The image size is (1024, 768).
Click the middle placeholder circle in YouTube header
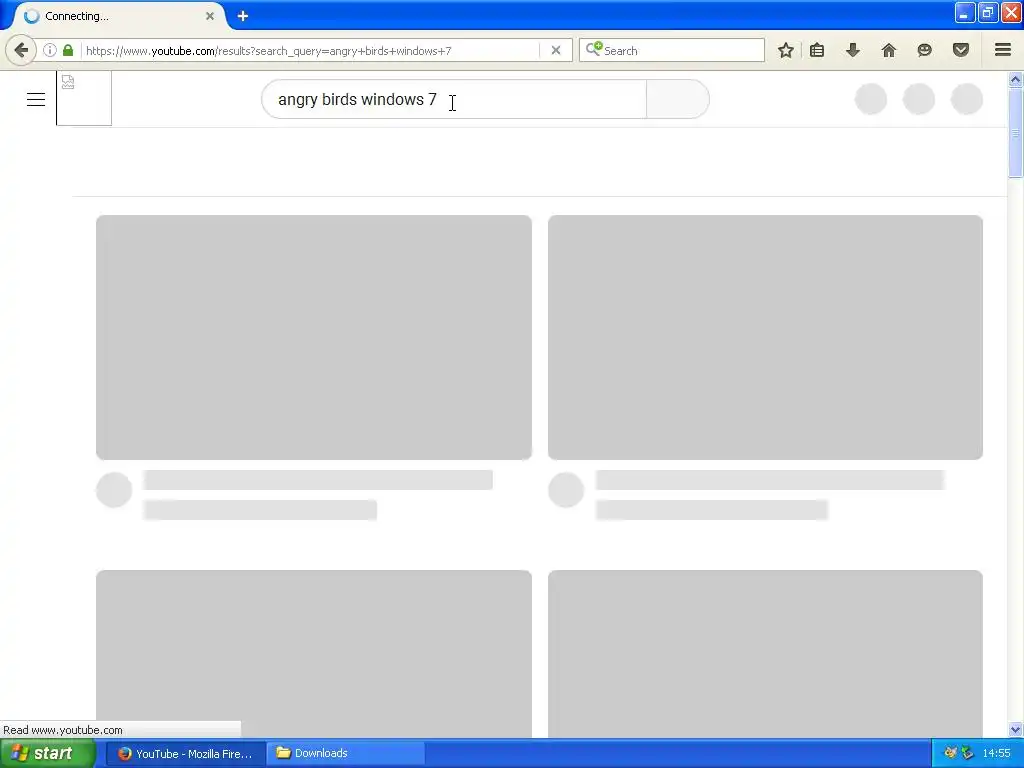point(919,99)
